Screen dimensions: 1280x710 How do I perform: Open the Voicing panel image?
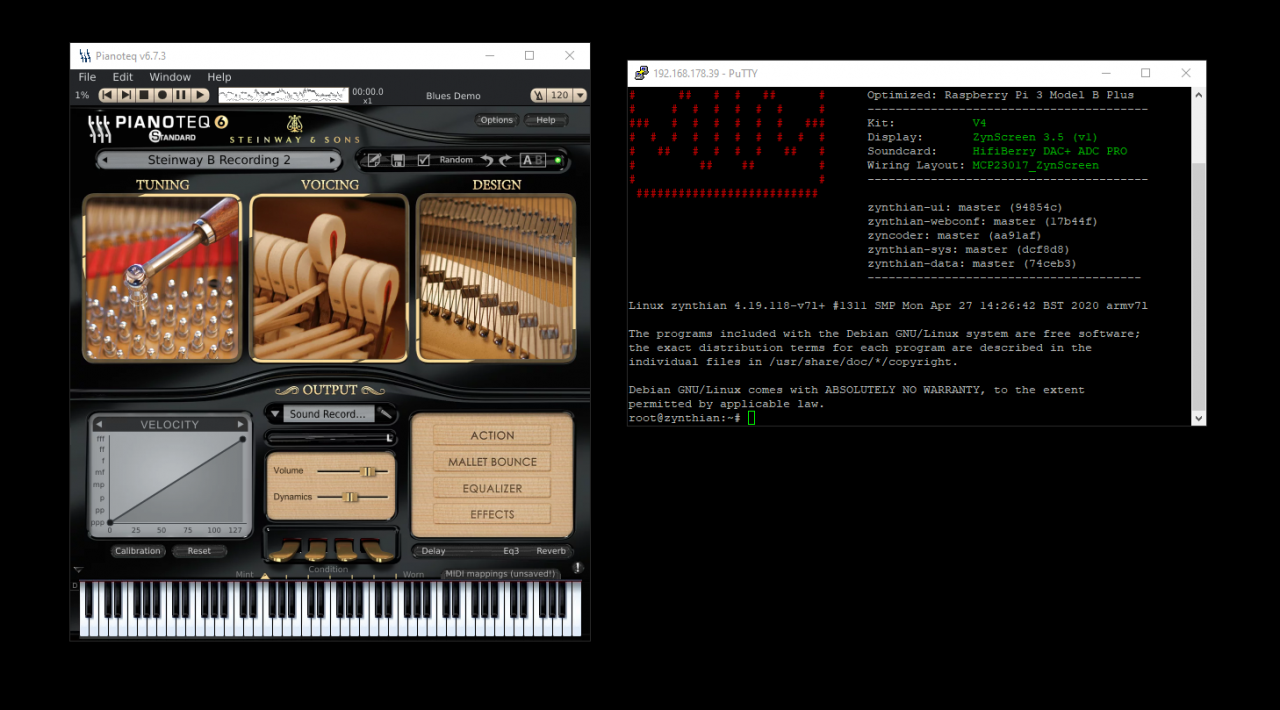coord(329,278)
